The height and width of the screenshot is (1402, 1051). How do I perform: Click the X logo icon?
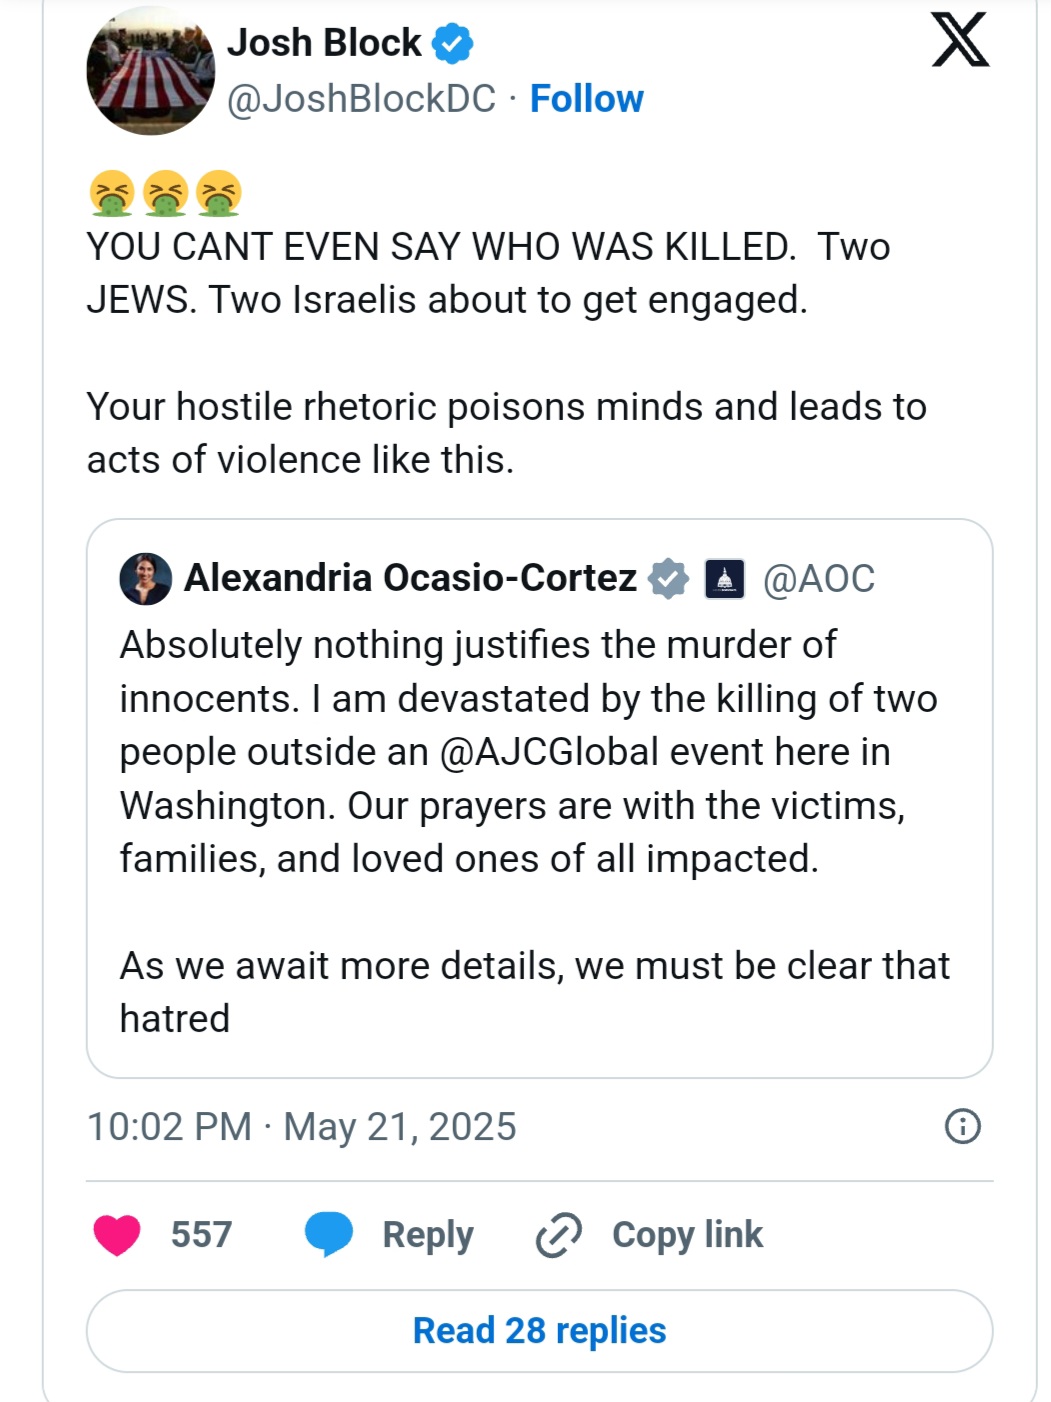point(960,41)
